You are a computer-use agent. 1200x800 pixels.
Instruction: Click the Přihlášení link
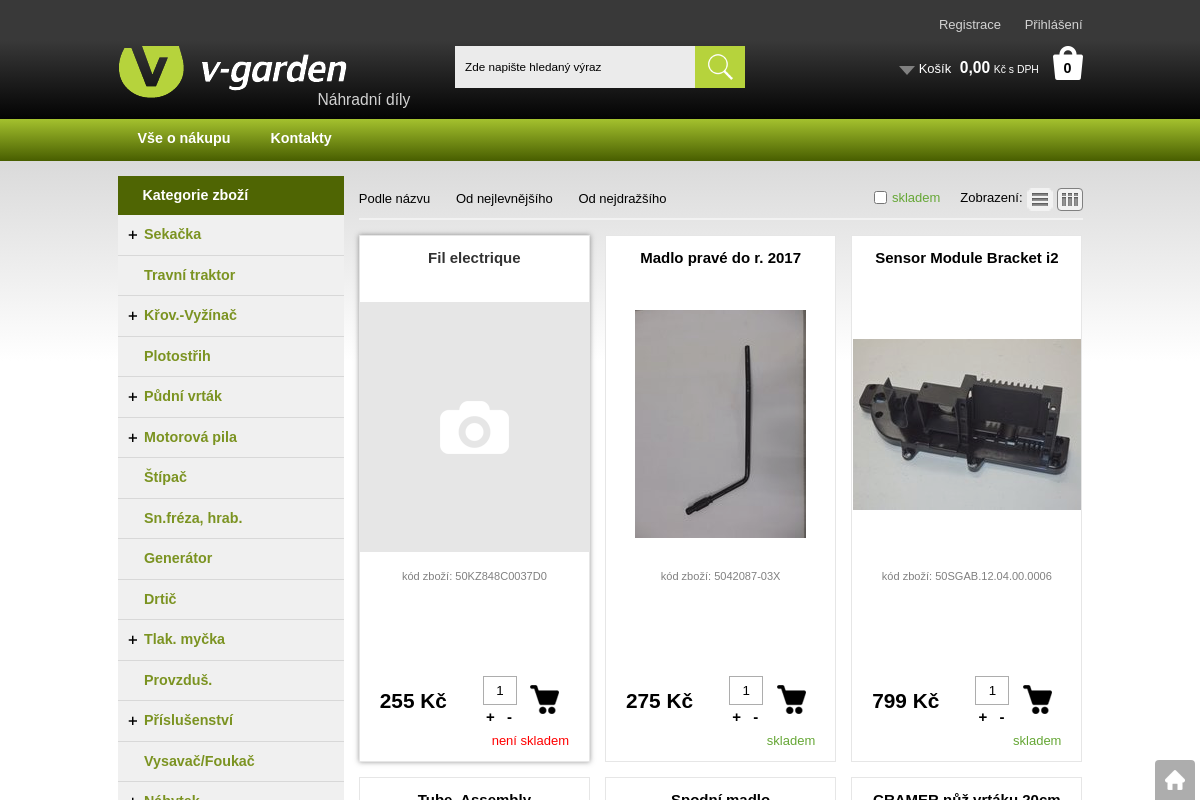pos(1053,24)
